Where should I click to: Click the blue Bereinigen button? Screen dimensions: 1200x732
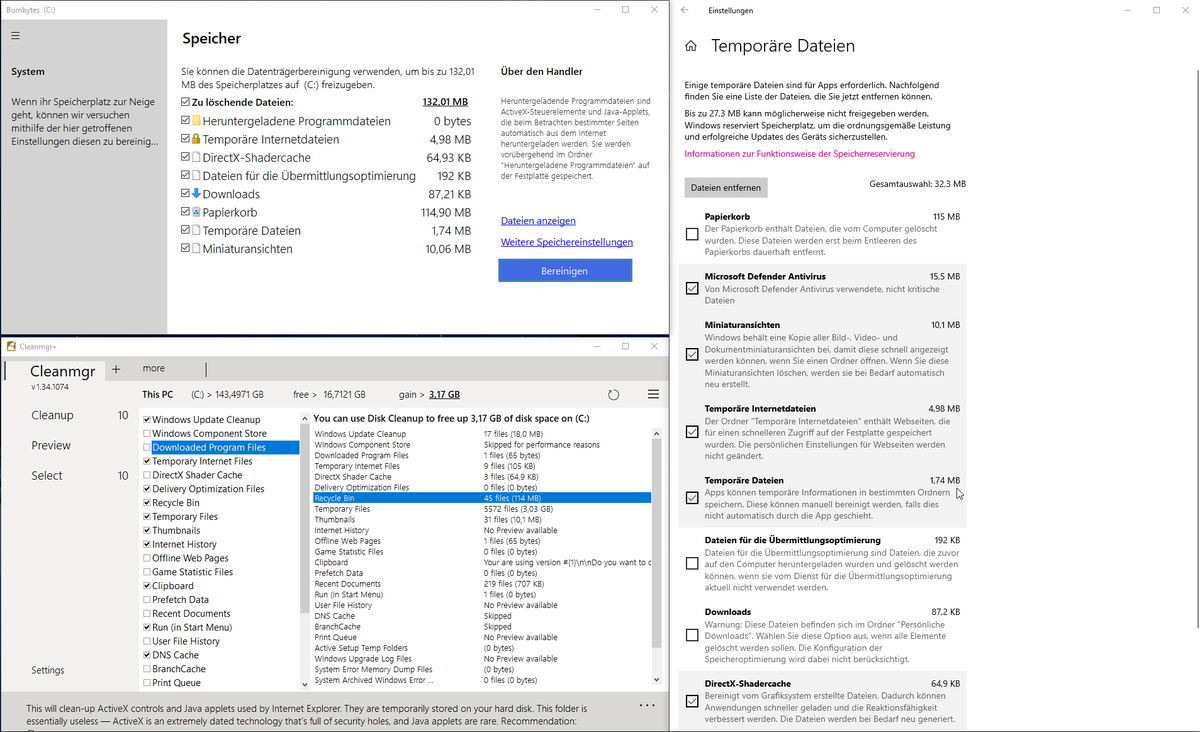(565, 270)
